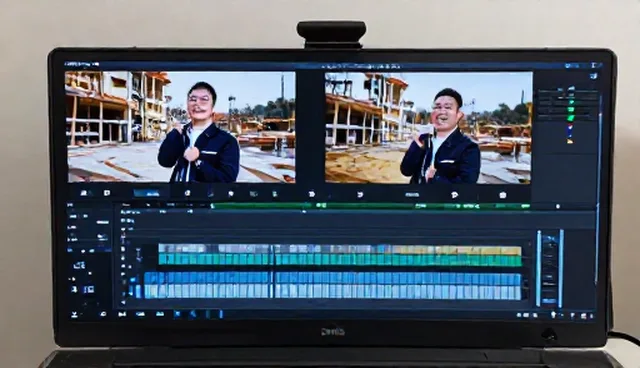Click the yellow marker icon in right panel
Viewport: 640px width, 368px height.
(x=570, y=141)
